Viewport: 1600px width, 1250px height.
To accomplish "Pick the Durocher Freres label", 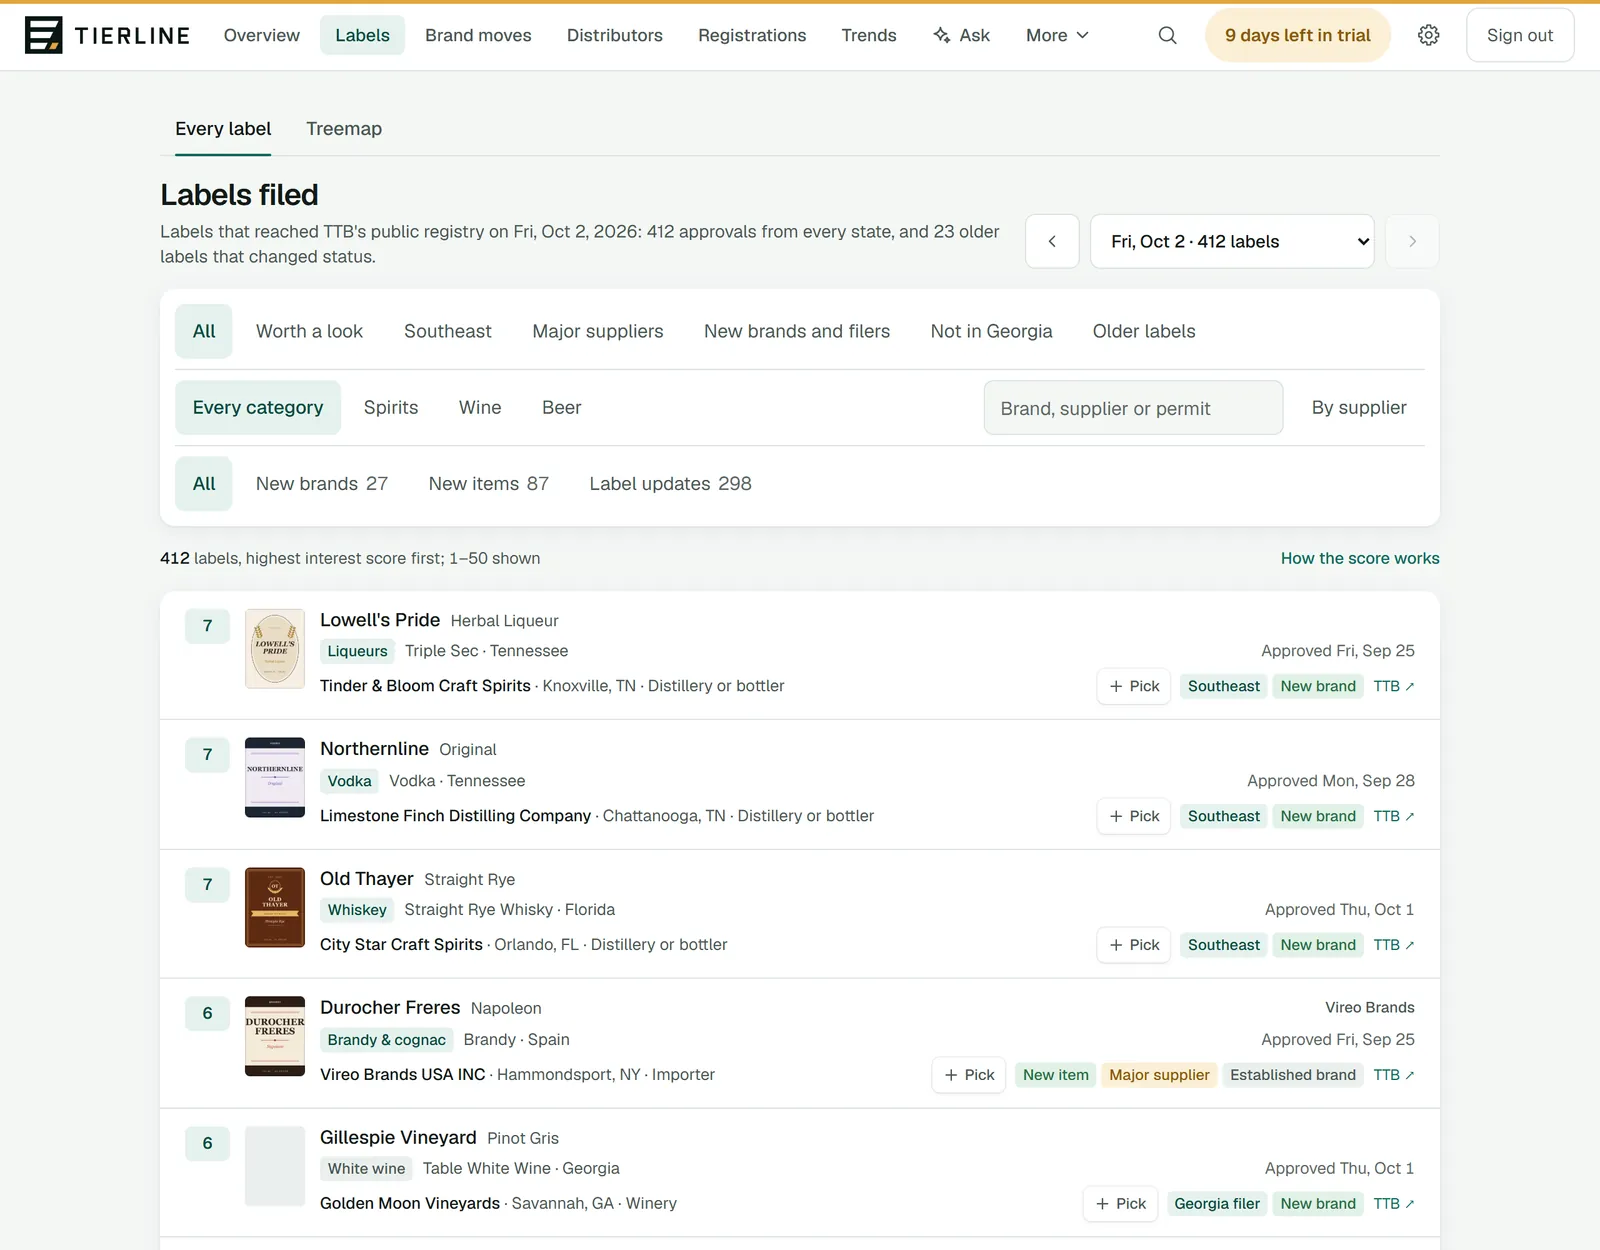I will click(x=969, y=1075).
